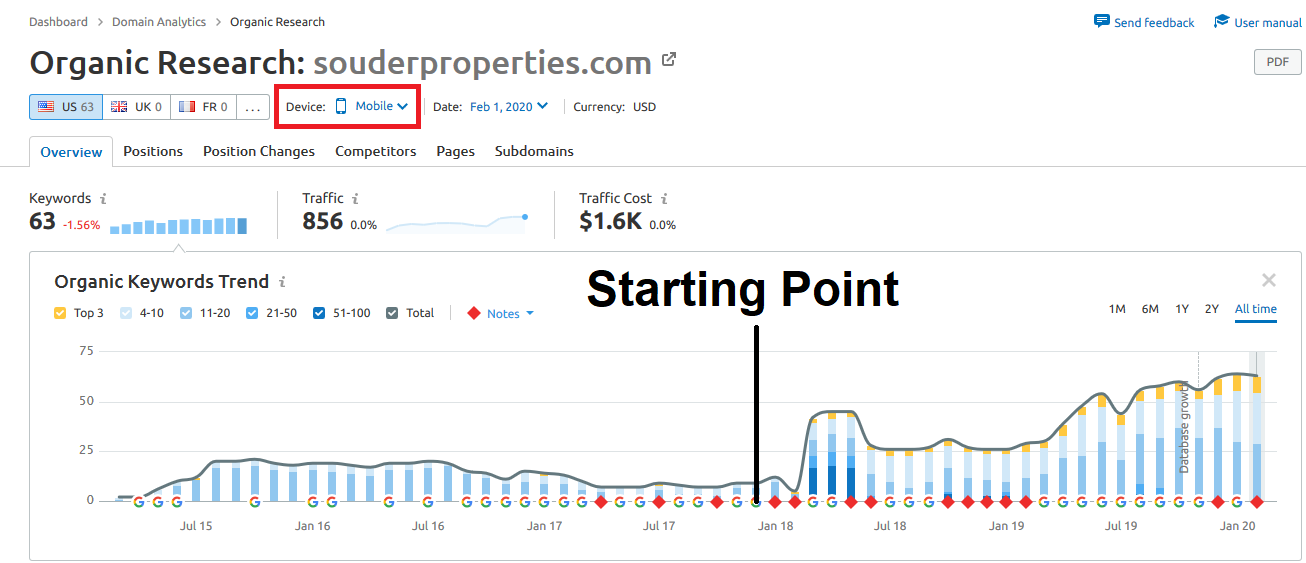This screenshot has width=1306, height=563.
Task: Click the Currency USD label
Action: (x=615, y=107)
